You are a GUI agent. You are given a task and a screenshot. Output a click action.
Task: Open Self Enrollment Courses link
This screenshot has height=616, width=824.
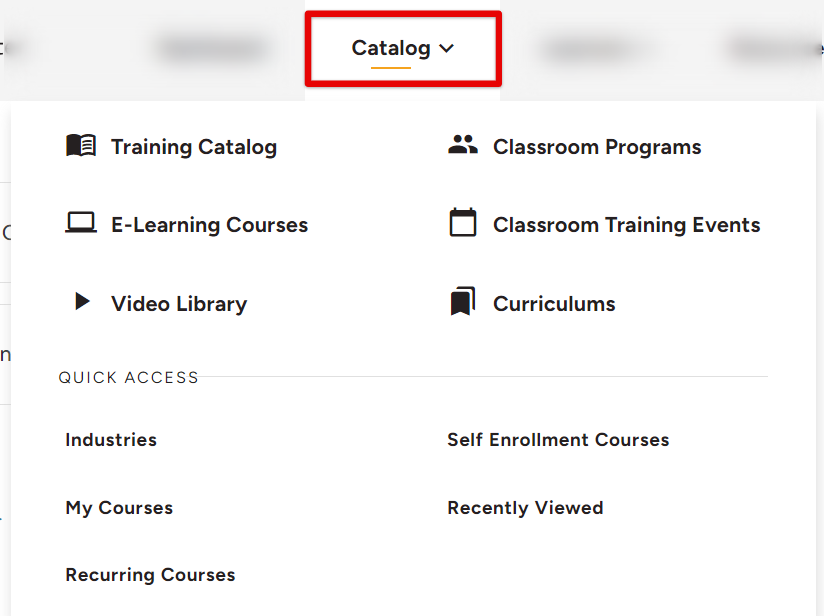[558, 440]
